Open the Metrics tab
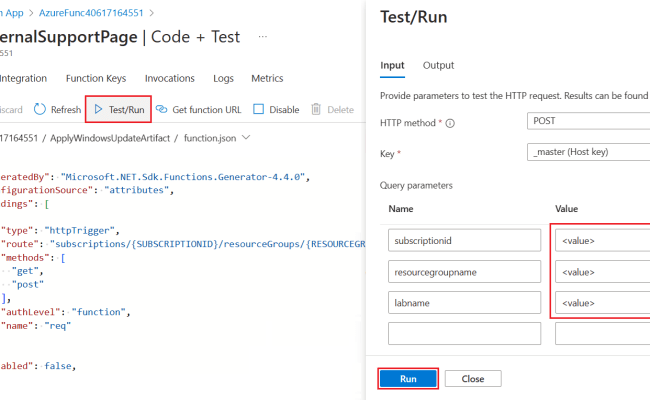 click(267, 78)
